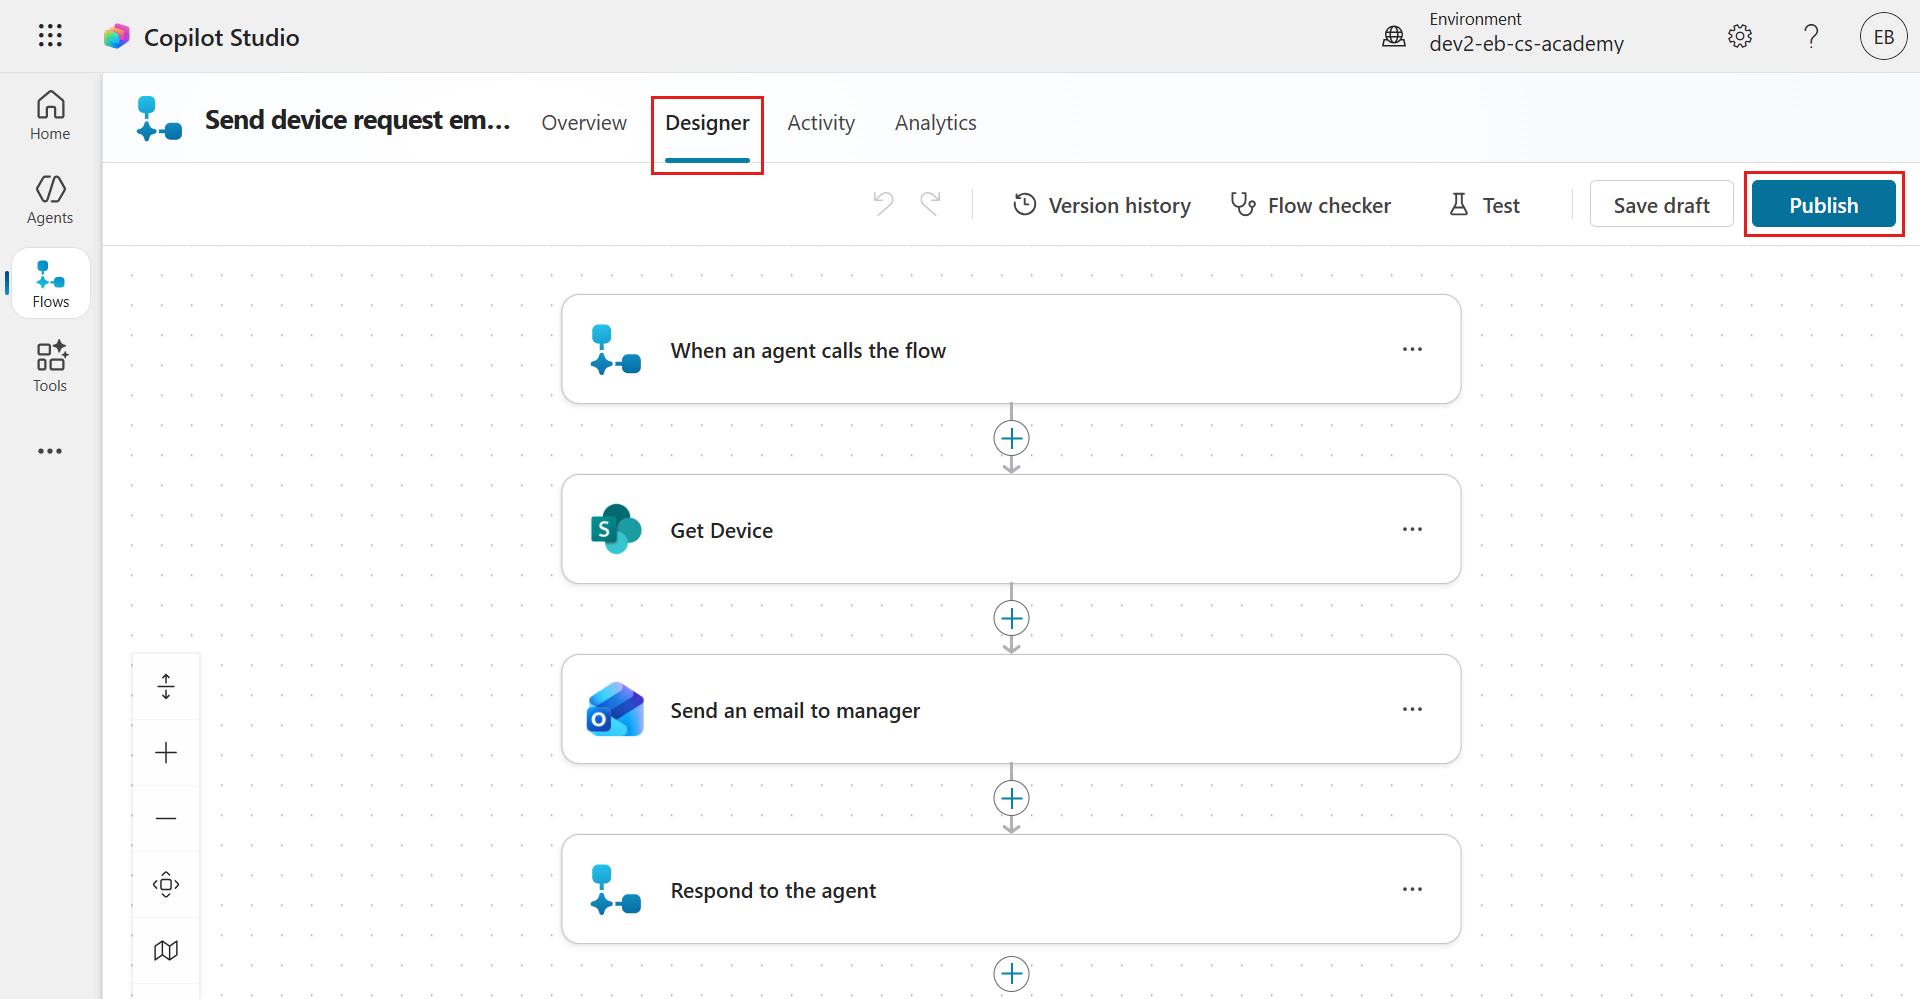Run the Flow checker
The image size is (1920, 999).
[1310, 205]
